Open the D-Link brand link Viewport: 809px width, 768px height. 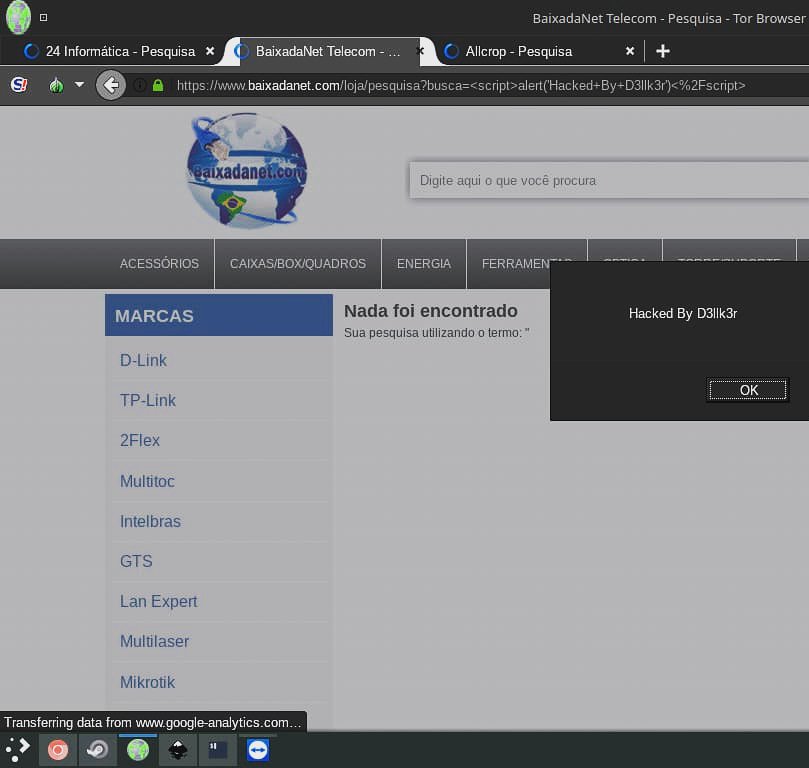pyautogui.click(x=143, y=360)
